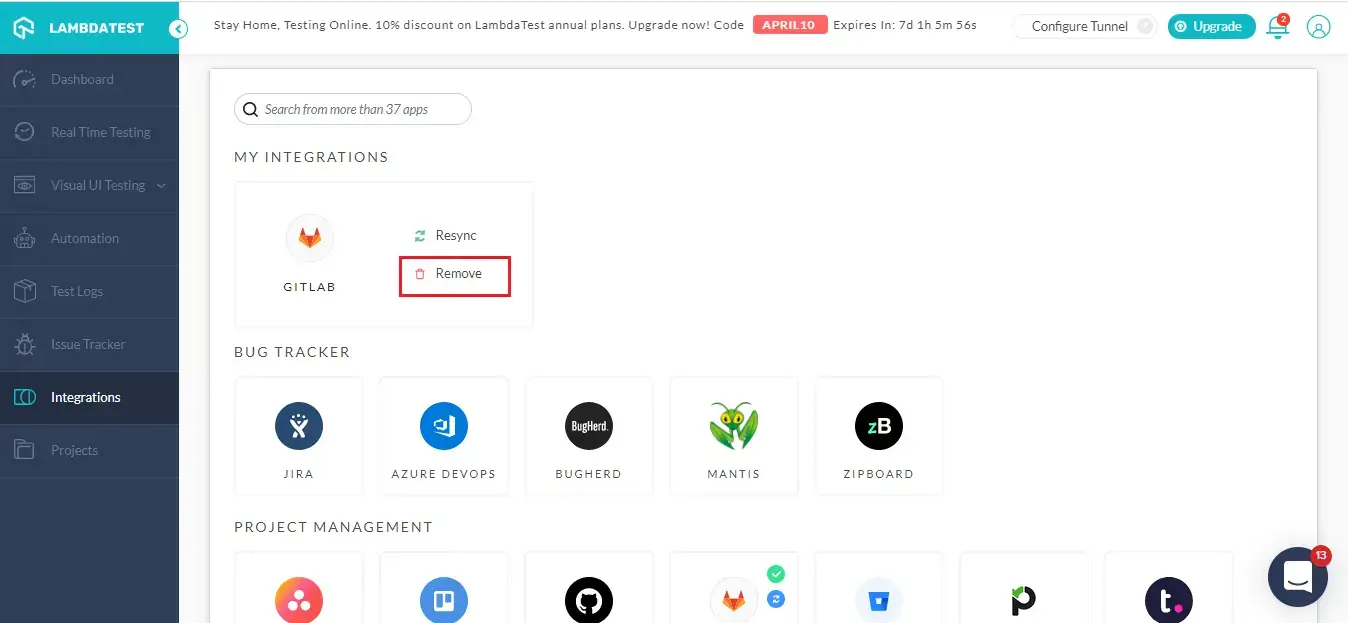Remove the GitLab integration
Viewport: 1348px width, 623px height.
coord(455,274)
